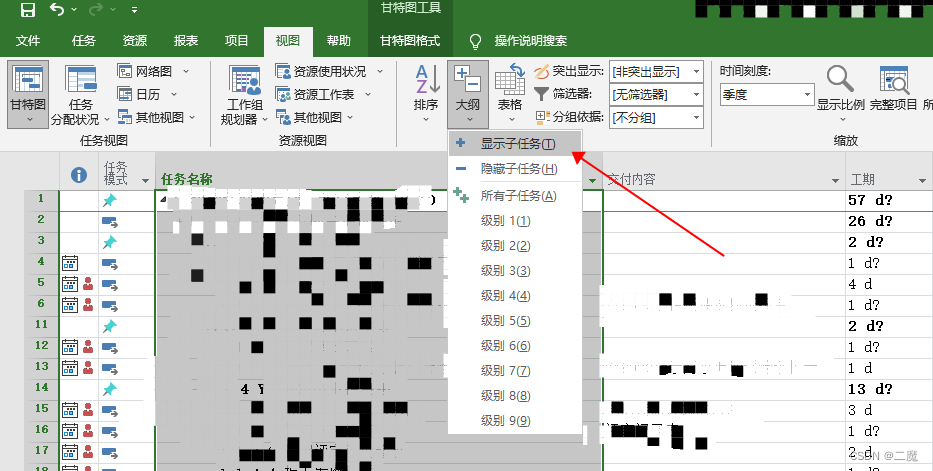933x471 pixels.
Task: Select 级别 1(1) outline level
Action: point(515,221)
